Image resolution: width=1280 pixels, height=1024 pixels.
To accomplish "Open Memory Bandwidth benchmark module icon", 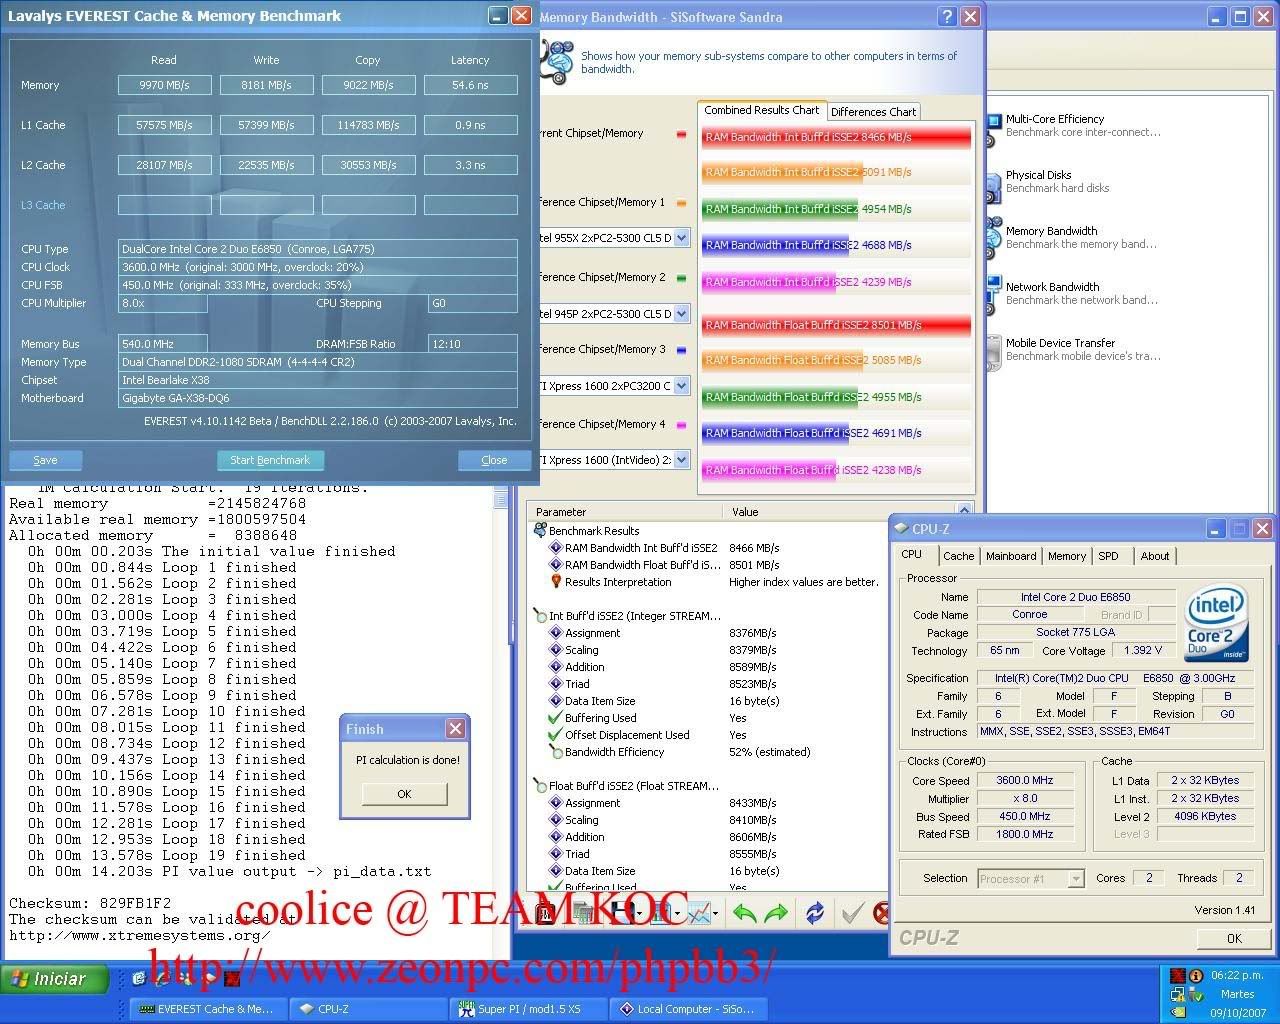I will pyautogui.click(x=993, y=237).
